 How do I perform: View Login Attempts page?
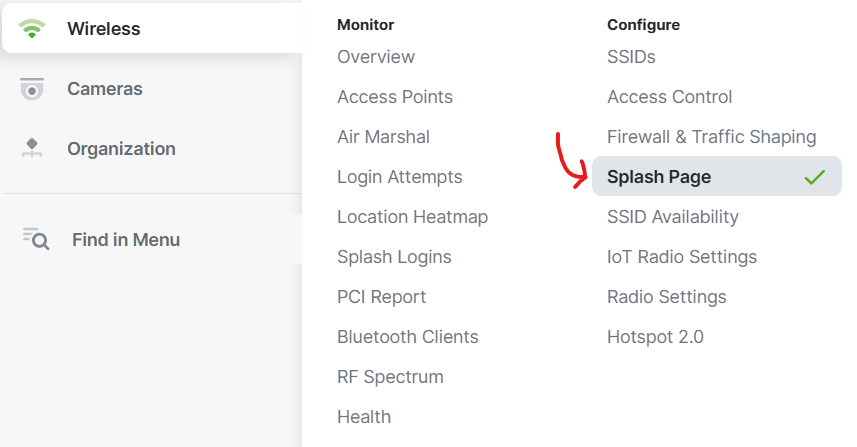[x=400, y=177]
